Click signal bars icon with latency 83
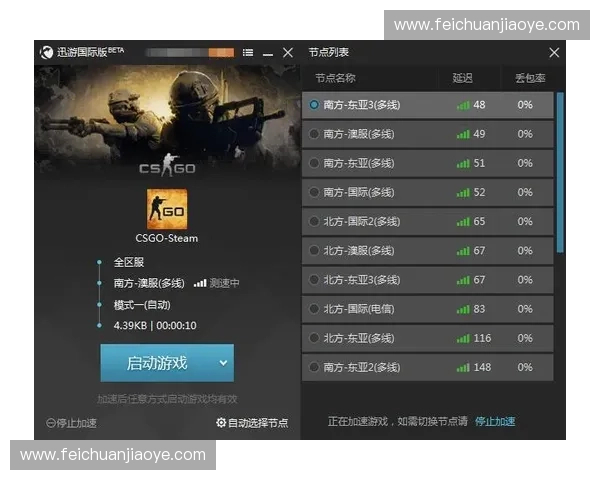 click(x=463, y=309)
